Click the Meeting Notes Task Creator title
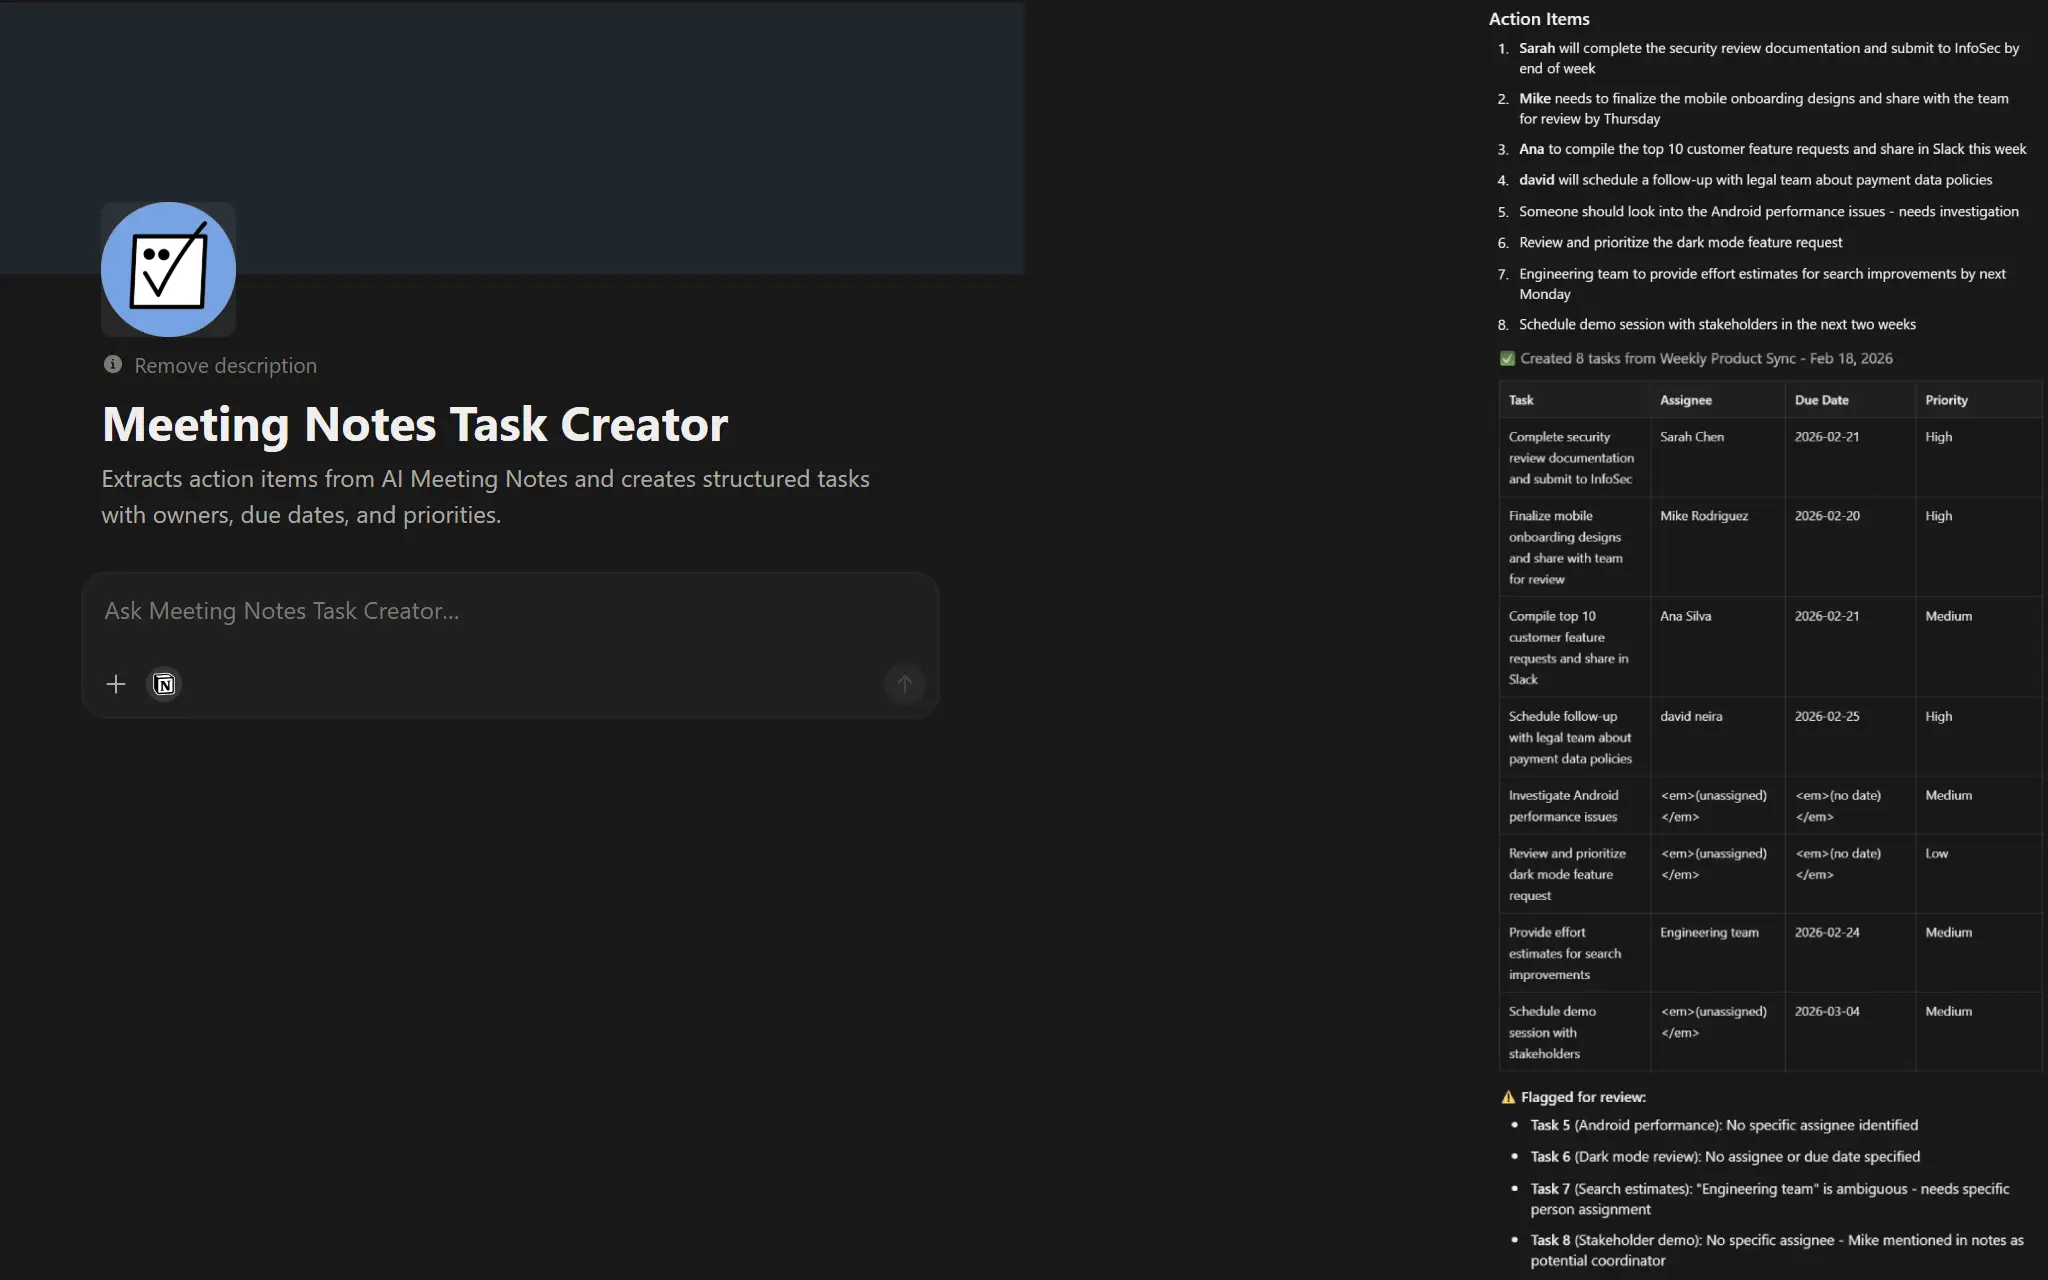This screenshot has height=1280, width=2048. click(414, 423)
